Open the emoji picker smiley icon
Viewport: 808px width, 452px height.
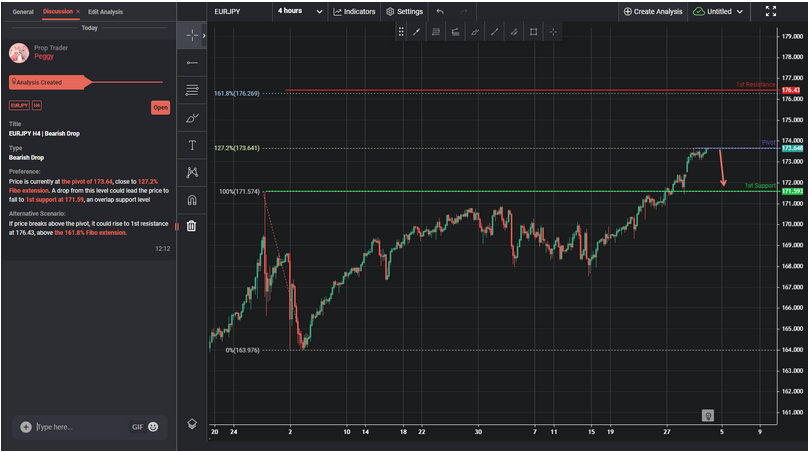pos(153,426)
